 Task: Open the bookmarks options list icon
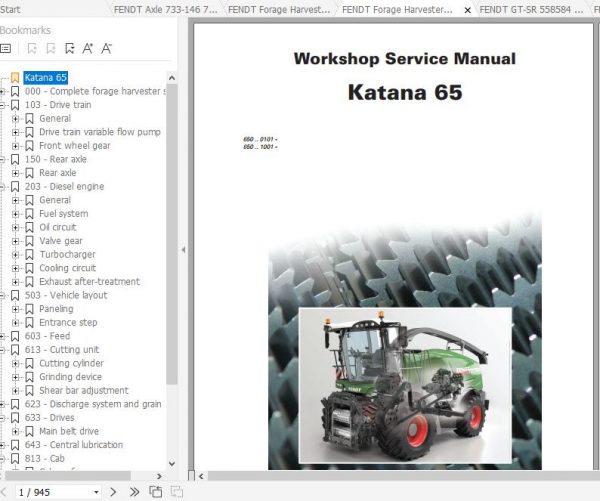(x=5, y=48)
